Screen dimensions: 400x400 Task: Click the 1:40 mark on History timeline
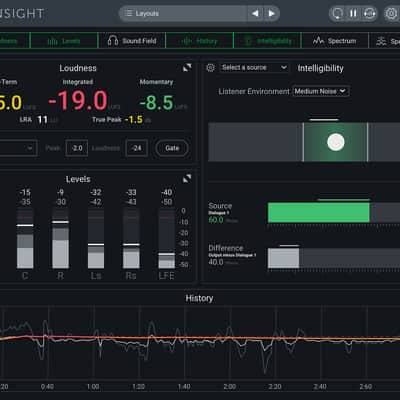[184, 387]
